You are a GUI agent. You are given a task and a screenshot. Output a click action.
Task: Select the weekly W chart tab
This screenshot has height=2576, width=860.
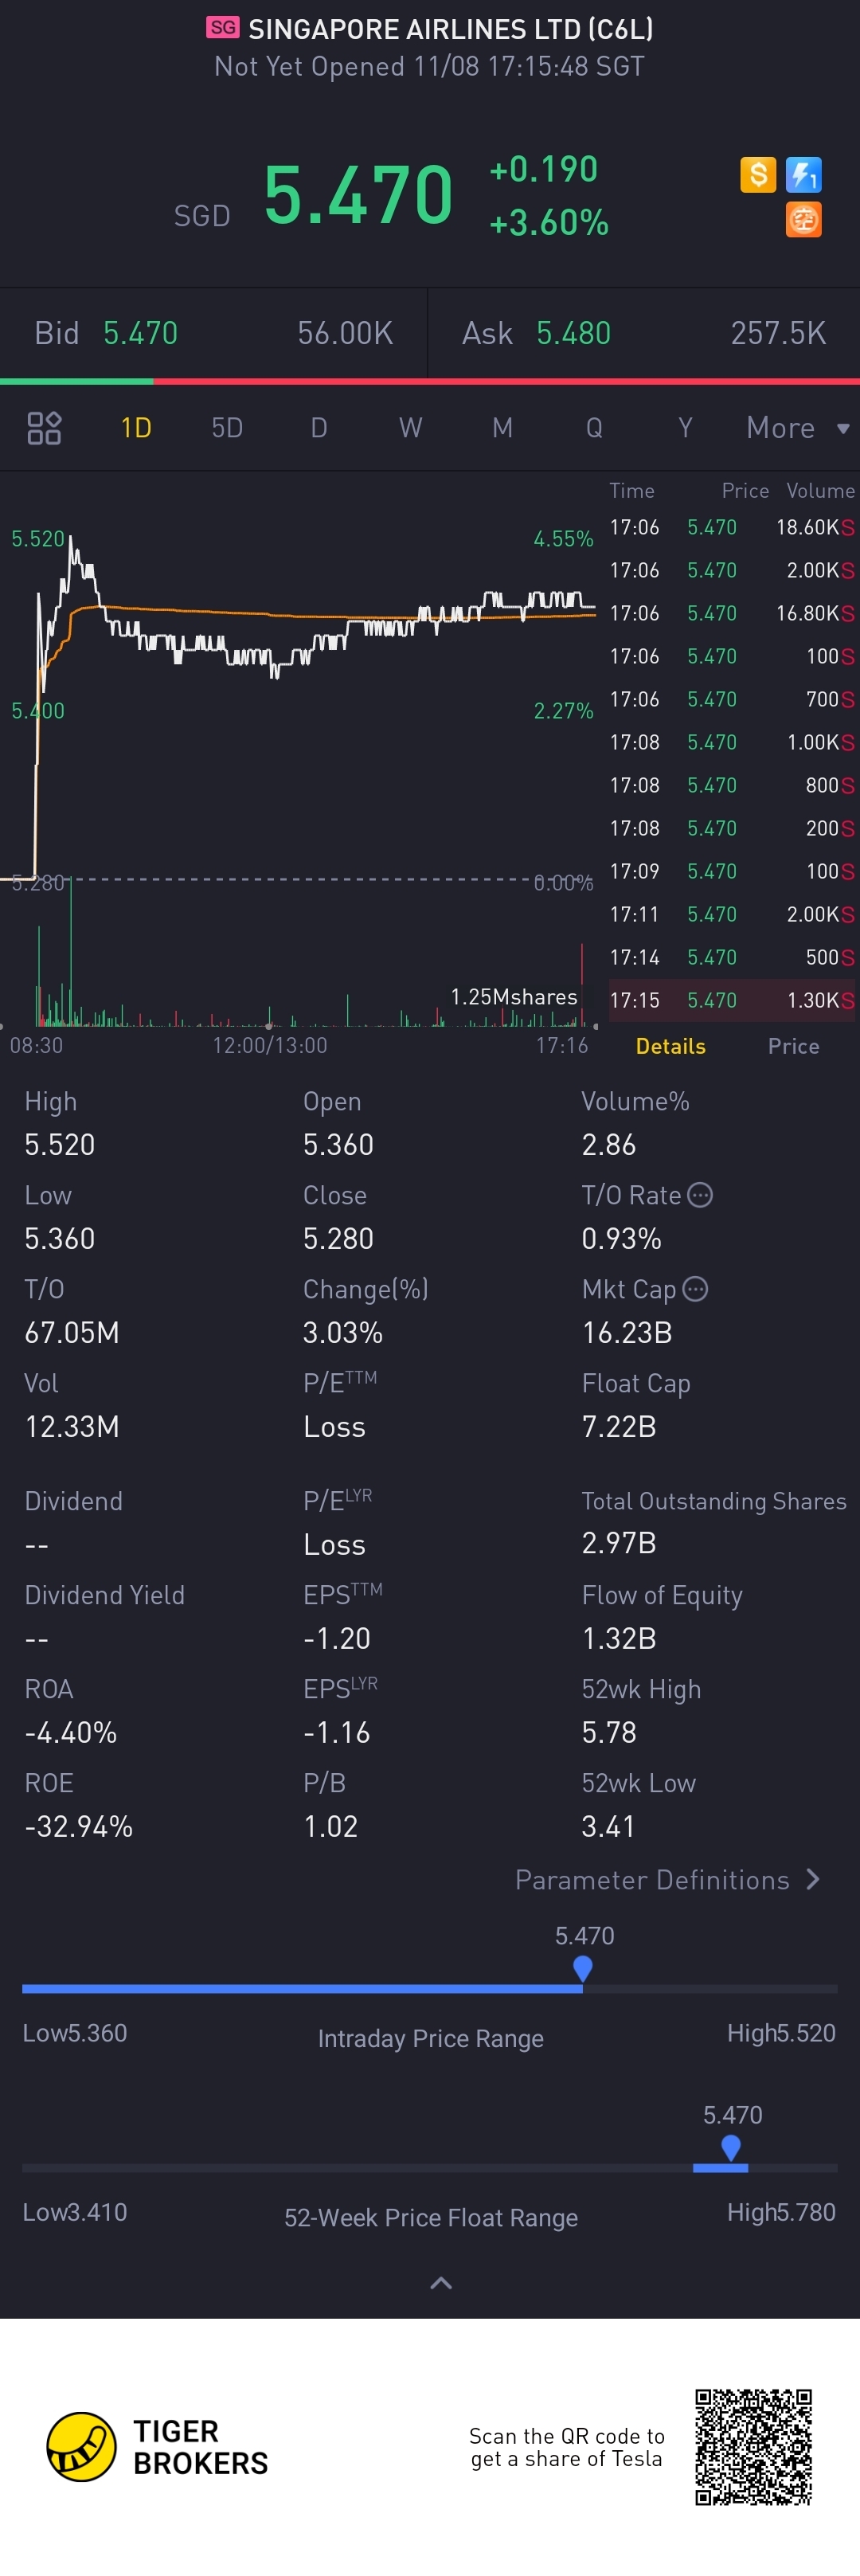click(410, 428)
